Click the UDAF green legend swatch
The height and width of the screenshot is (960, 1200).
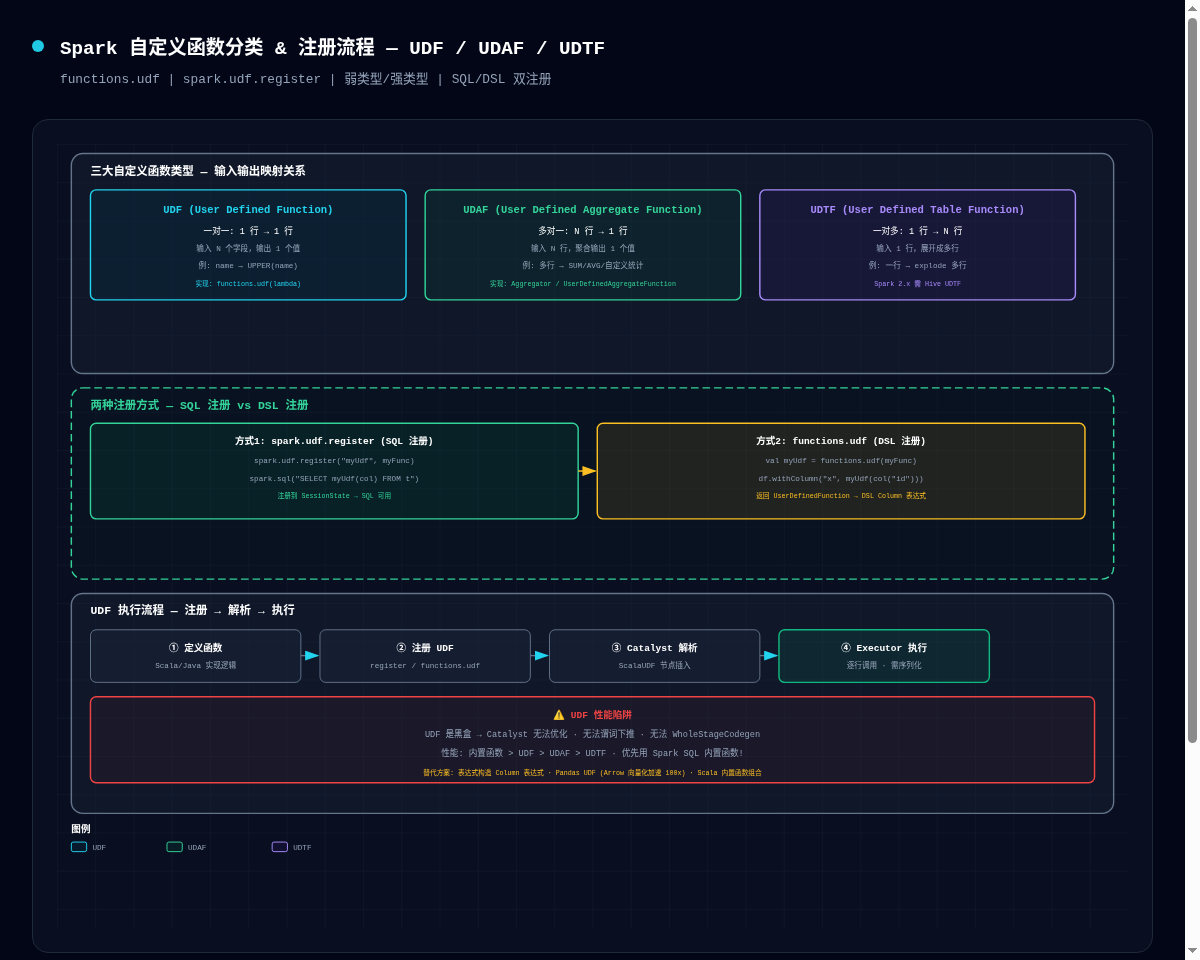[174, 847]
